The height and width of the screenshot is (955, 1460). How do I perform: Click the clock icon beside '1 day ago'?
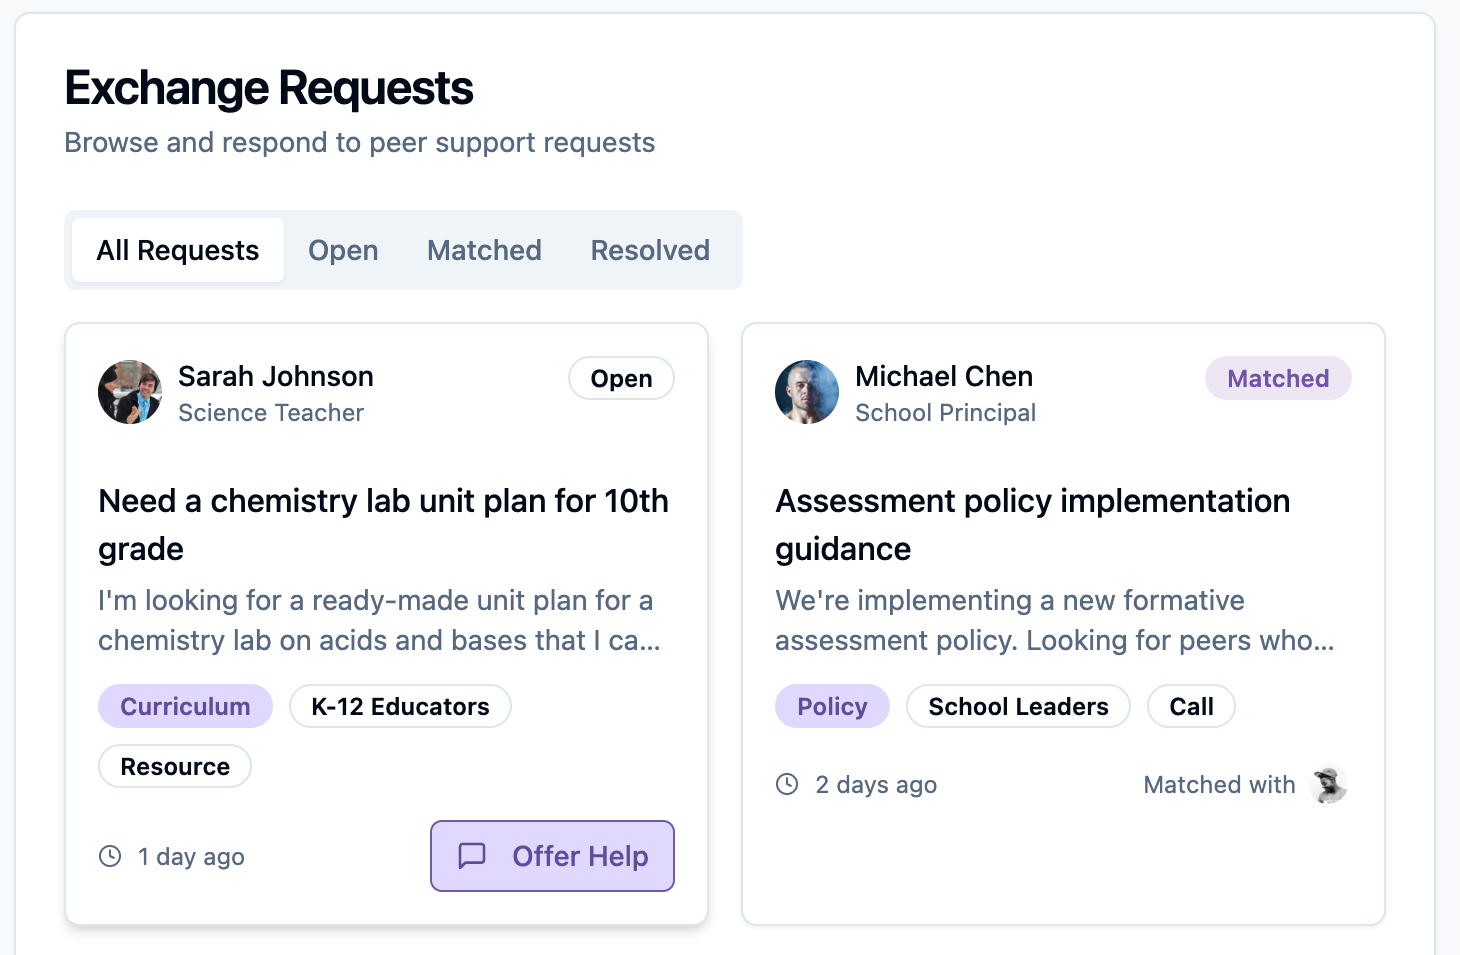[110, 856]
